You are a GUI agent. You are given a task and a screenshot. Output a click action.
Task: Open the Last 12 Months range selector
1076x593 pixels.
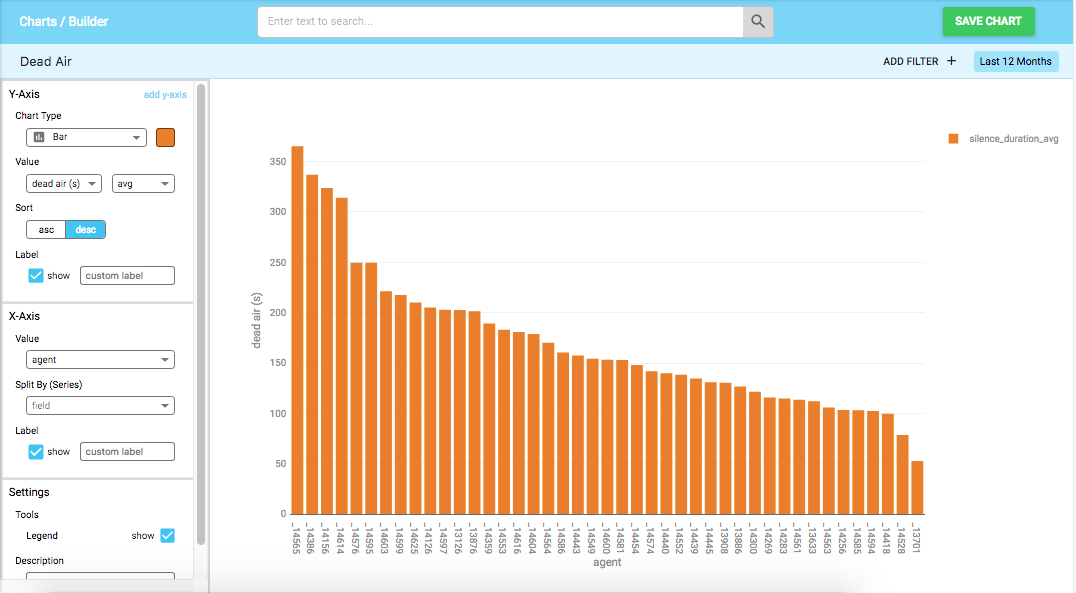point(1016,61)
